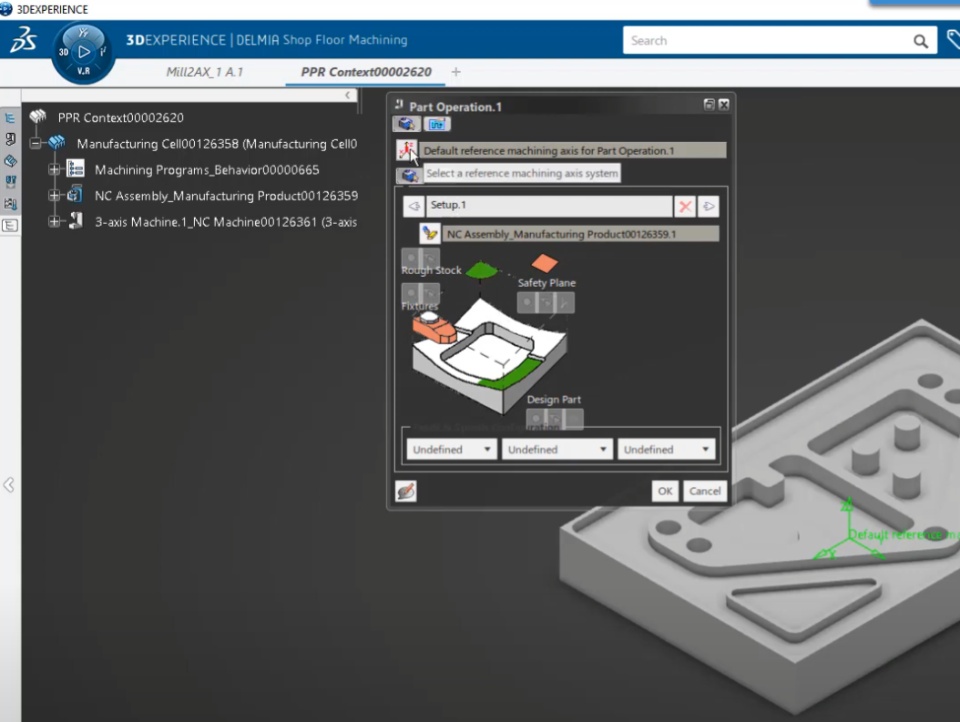Image resolution: width=960 pixels, height=722 pixels.
Task: Delete setup with the red X button
Action: coord(685,206)
